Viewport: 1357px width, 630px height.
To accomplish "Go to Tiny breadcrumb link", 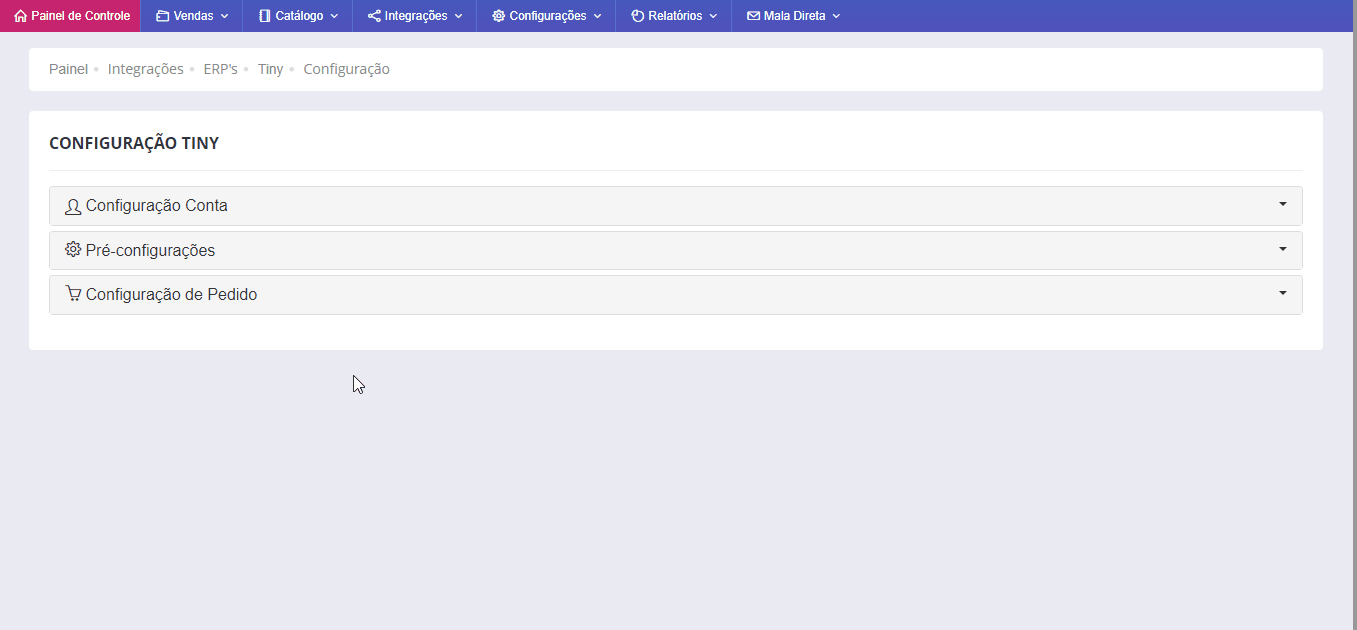I will pos(271,69).
